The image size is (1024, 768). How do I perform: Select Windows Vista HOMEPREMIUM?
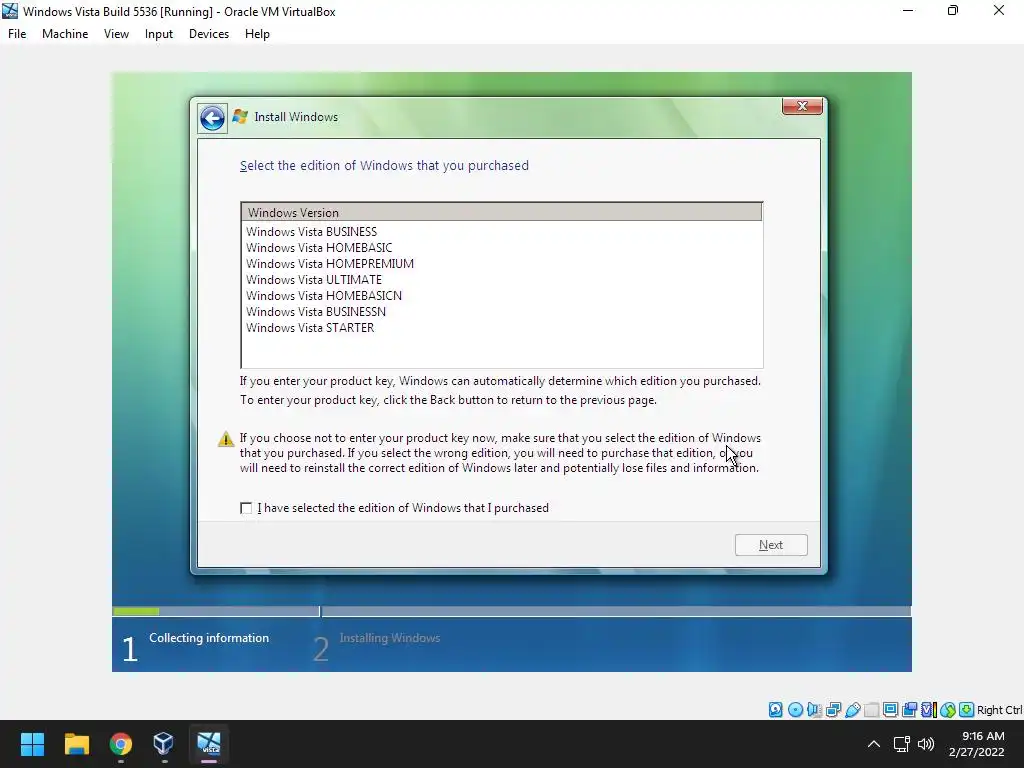click(x=501, y=264)
